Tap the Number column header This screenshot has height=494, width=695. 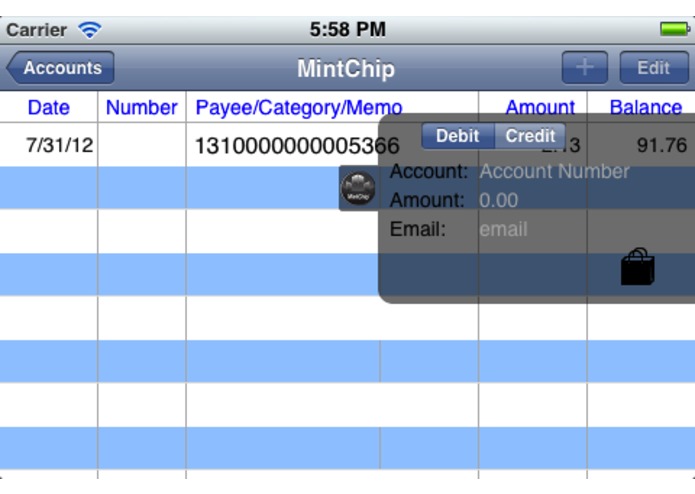pyautogui.click(x=142, y=107)
